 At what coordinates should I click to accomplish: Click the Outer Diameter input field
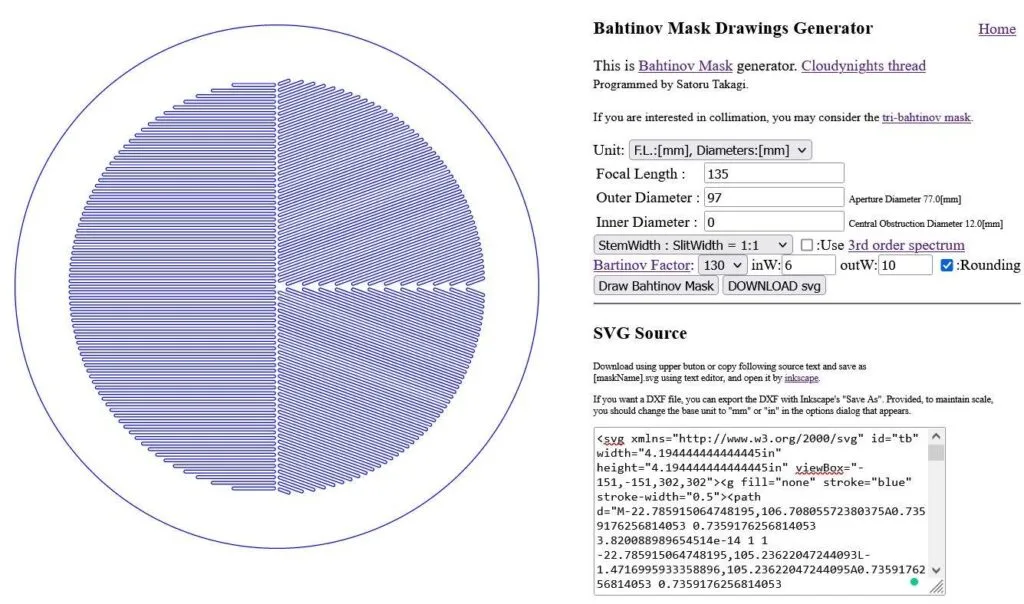[x=774, y=198]
